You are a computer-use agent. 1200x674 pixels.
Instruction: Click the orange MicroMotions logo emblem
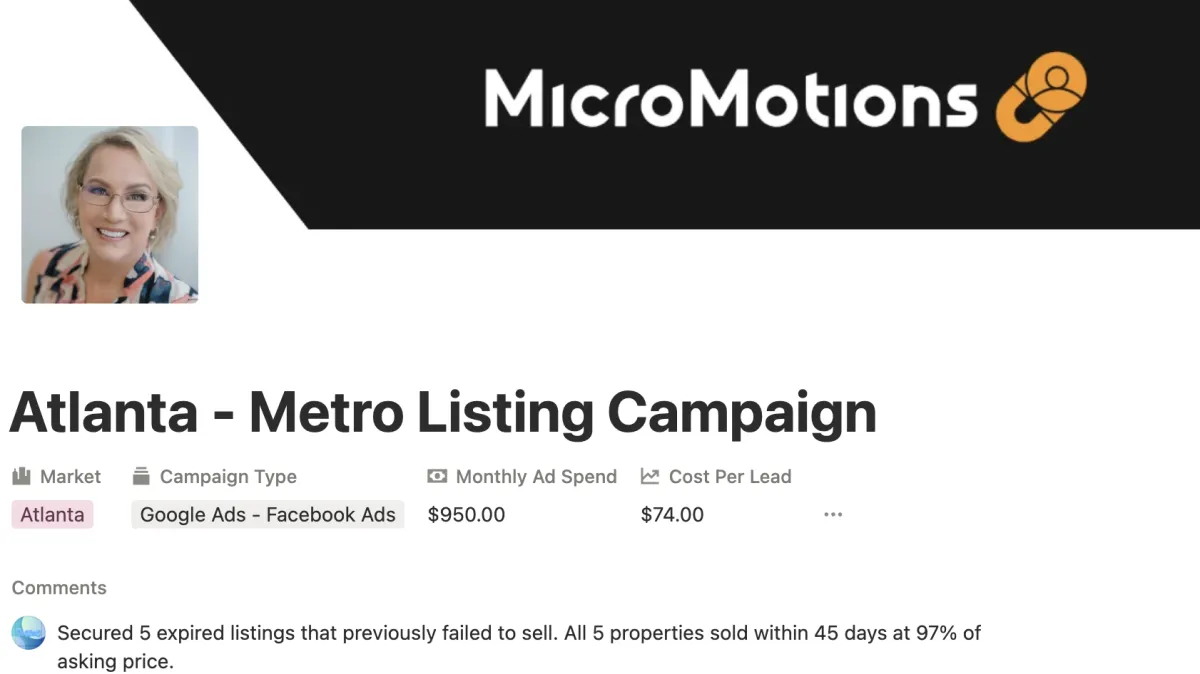point(1042,96)
